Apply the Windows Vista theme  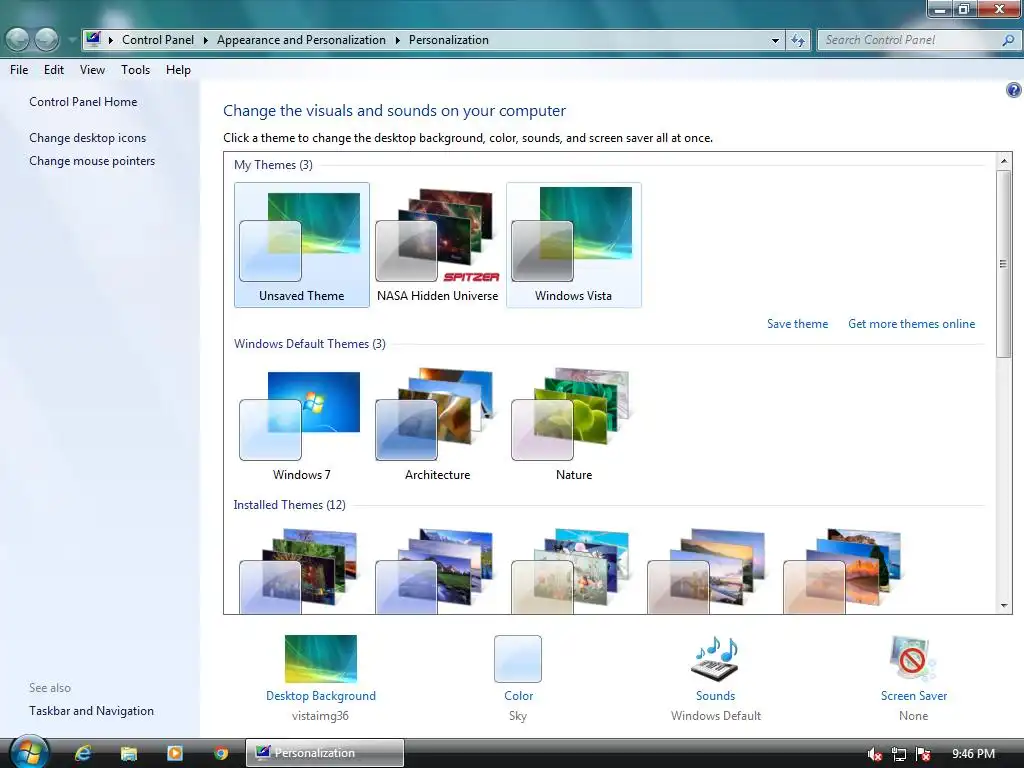click(573, 245)
